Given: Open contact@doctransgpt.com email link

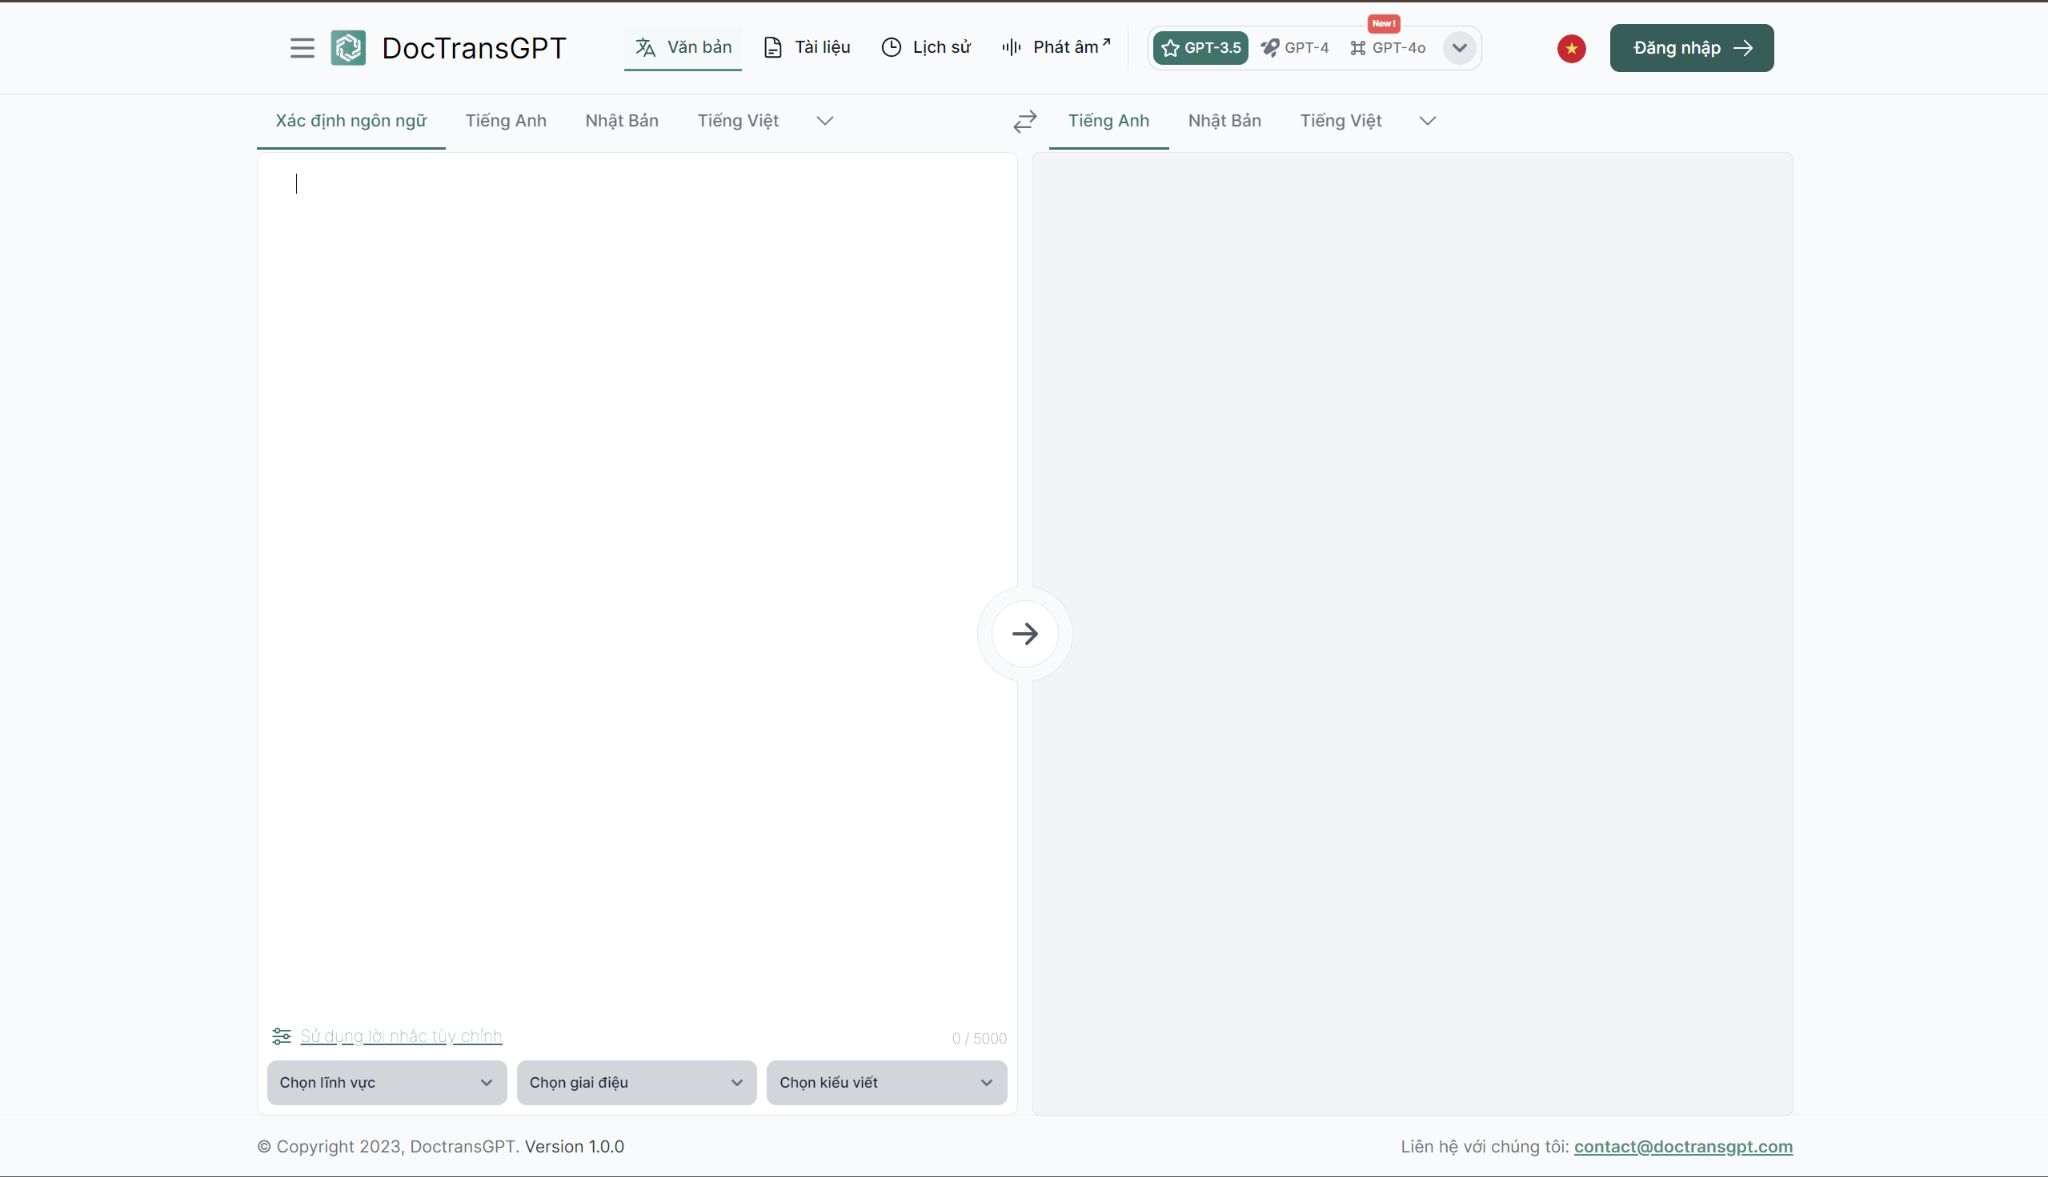Looking at the screenshot, I should 1683,1146.
